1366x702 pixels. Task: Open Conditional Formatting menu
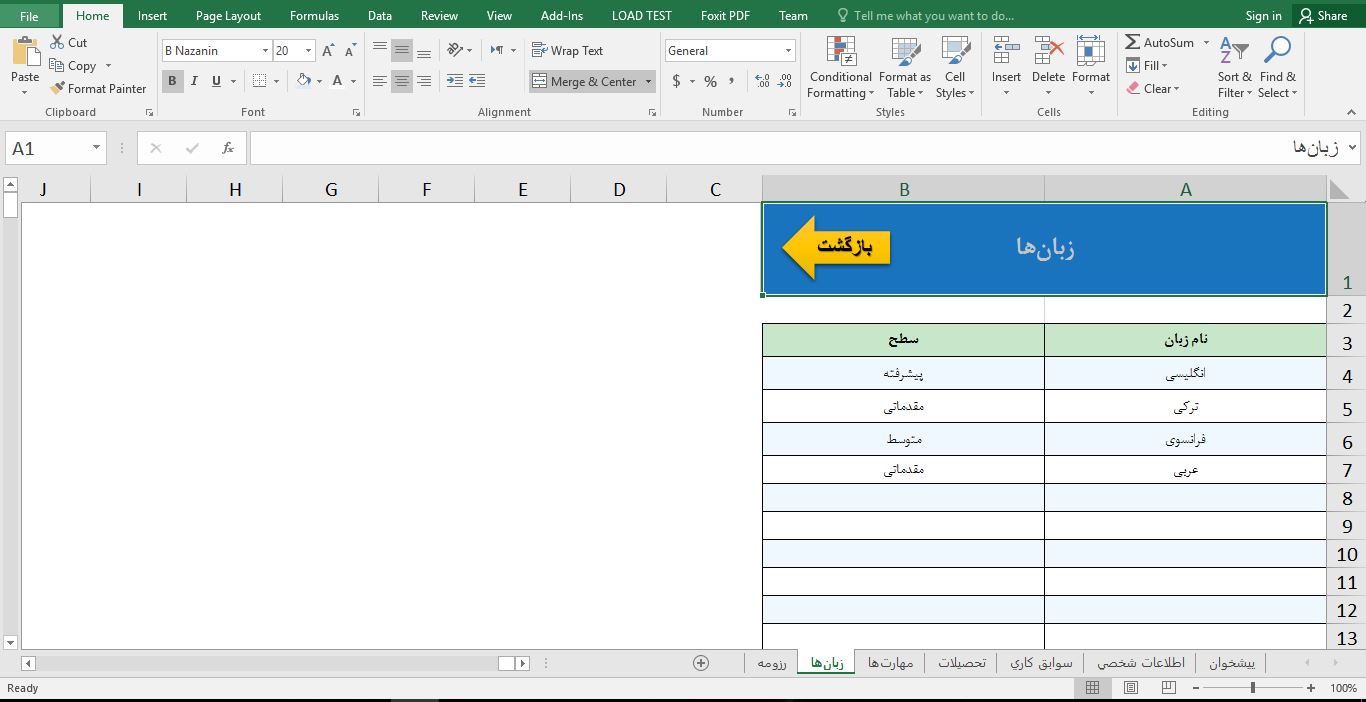click(x=840, y=67)
